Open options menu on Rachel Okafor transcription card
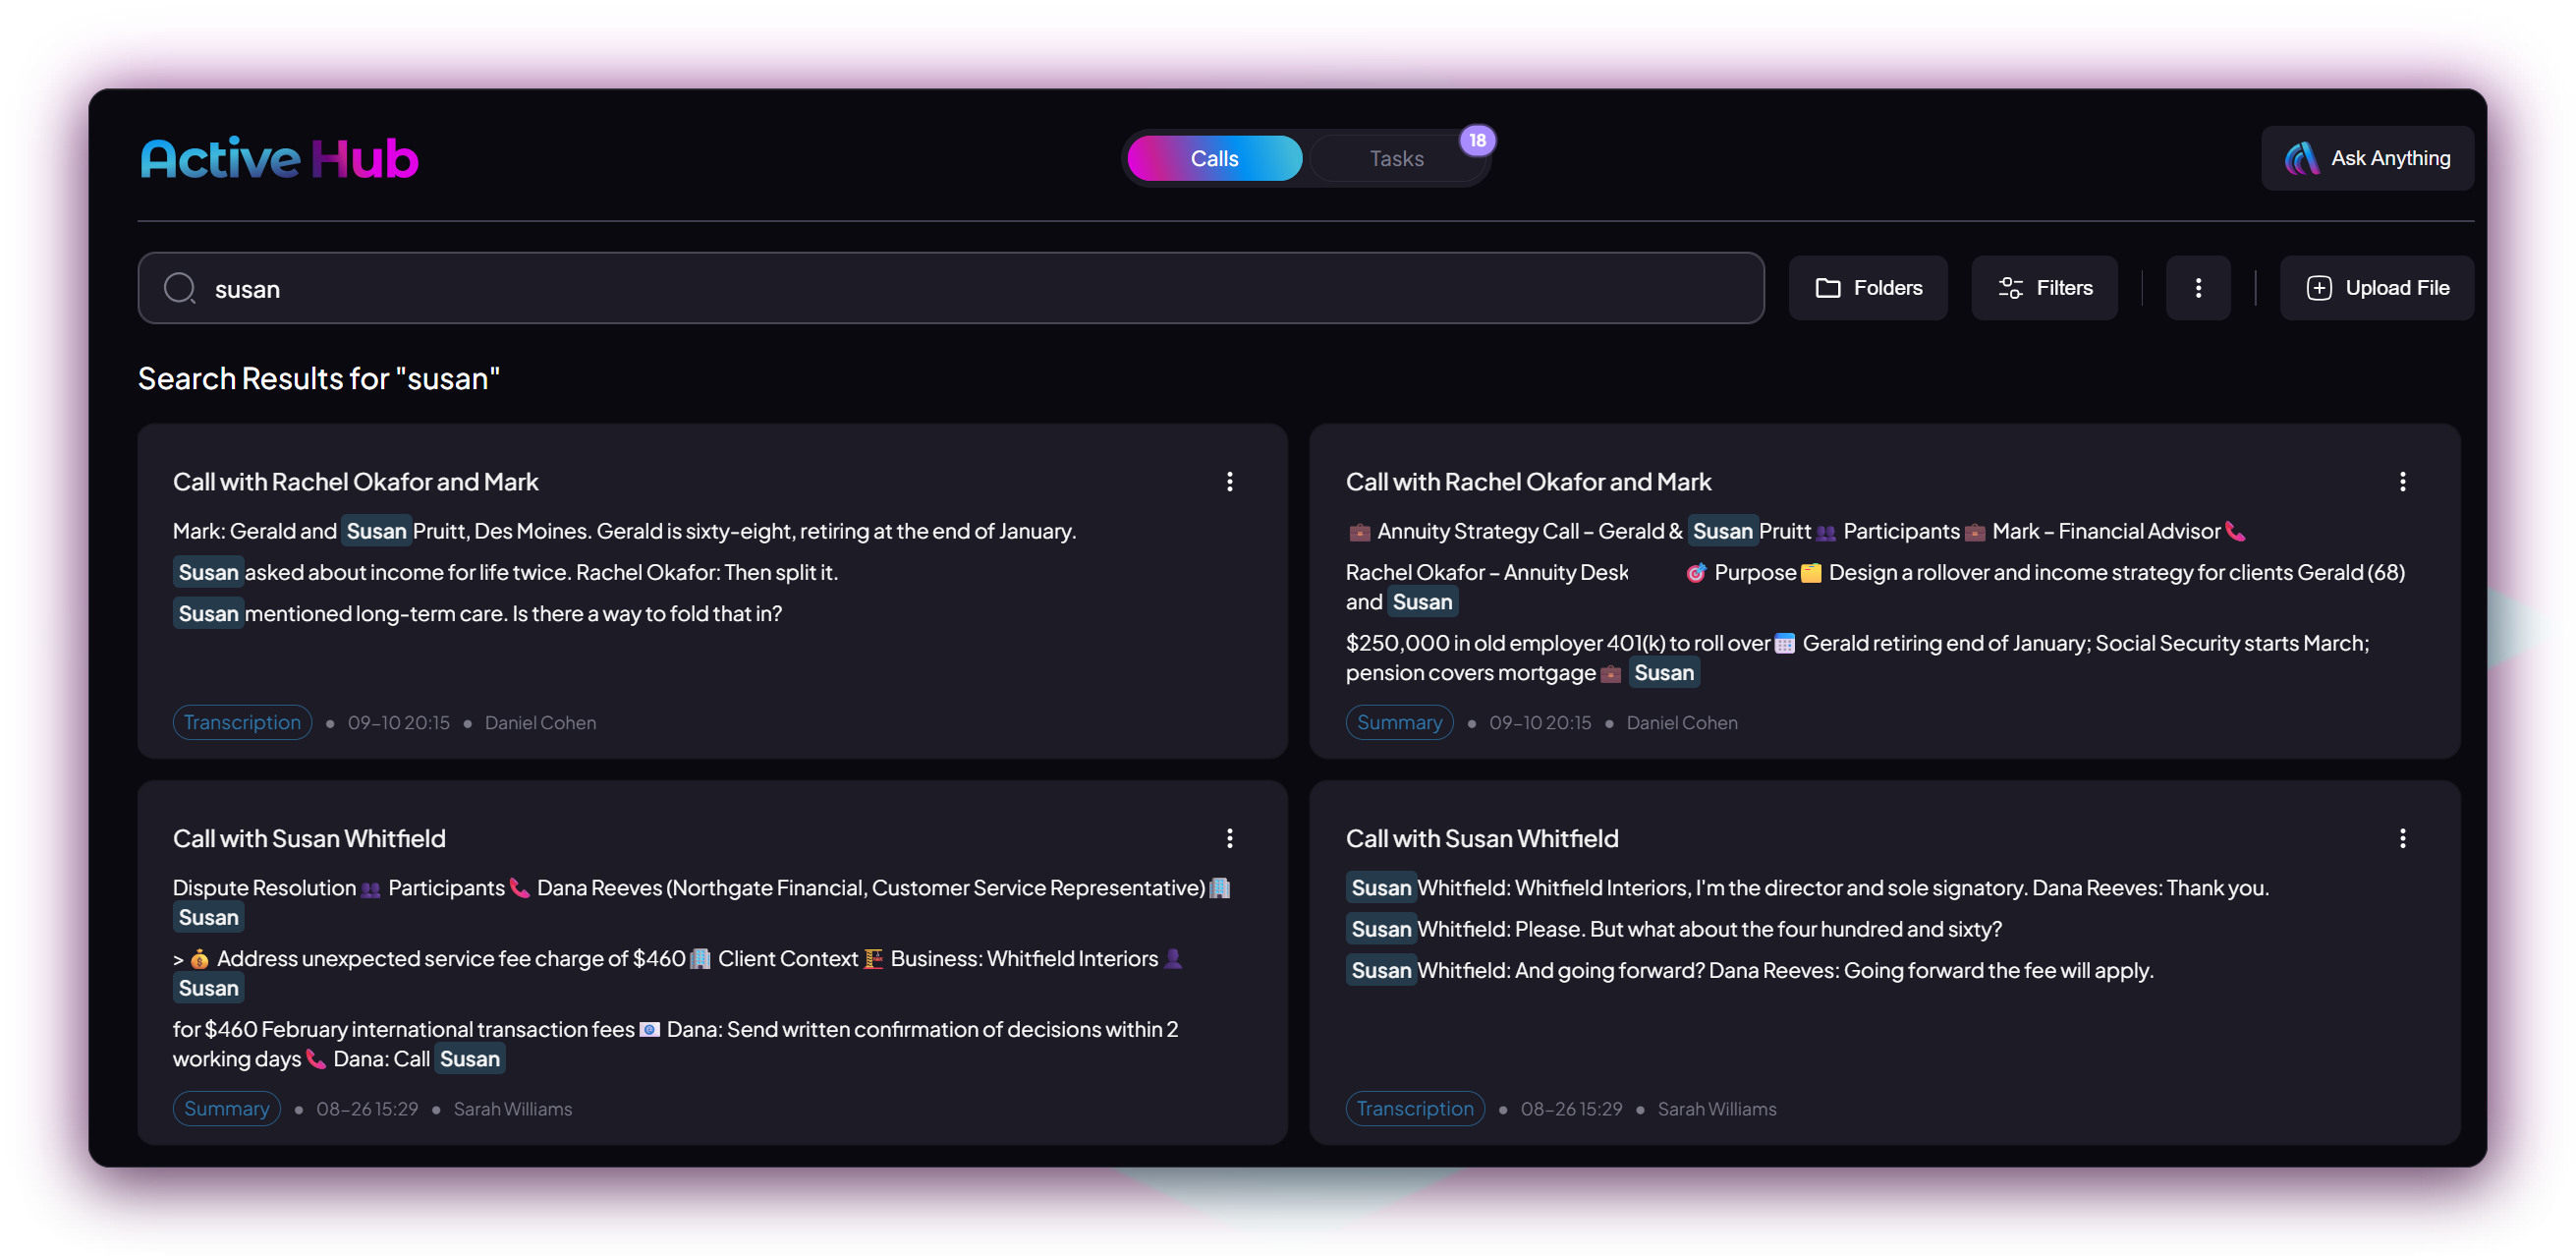 pyautogui.click(x=1229, y=482)
